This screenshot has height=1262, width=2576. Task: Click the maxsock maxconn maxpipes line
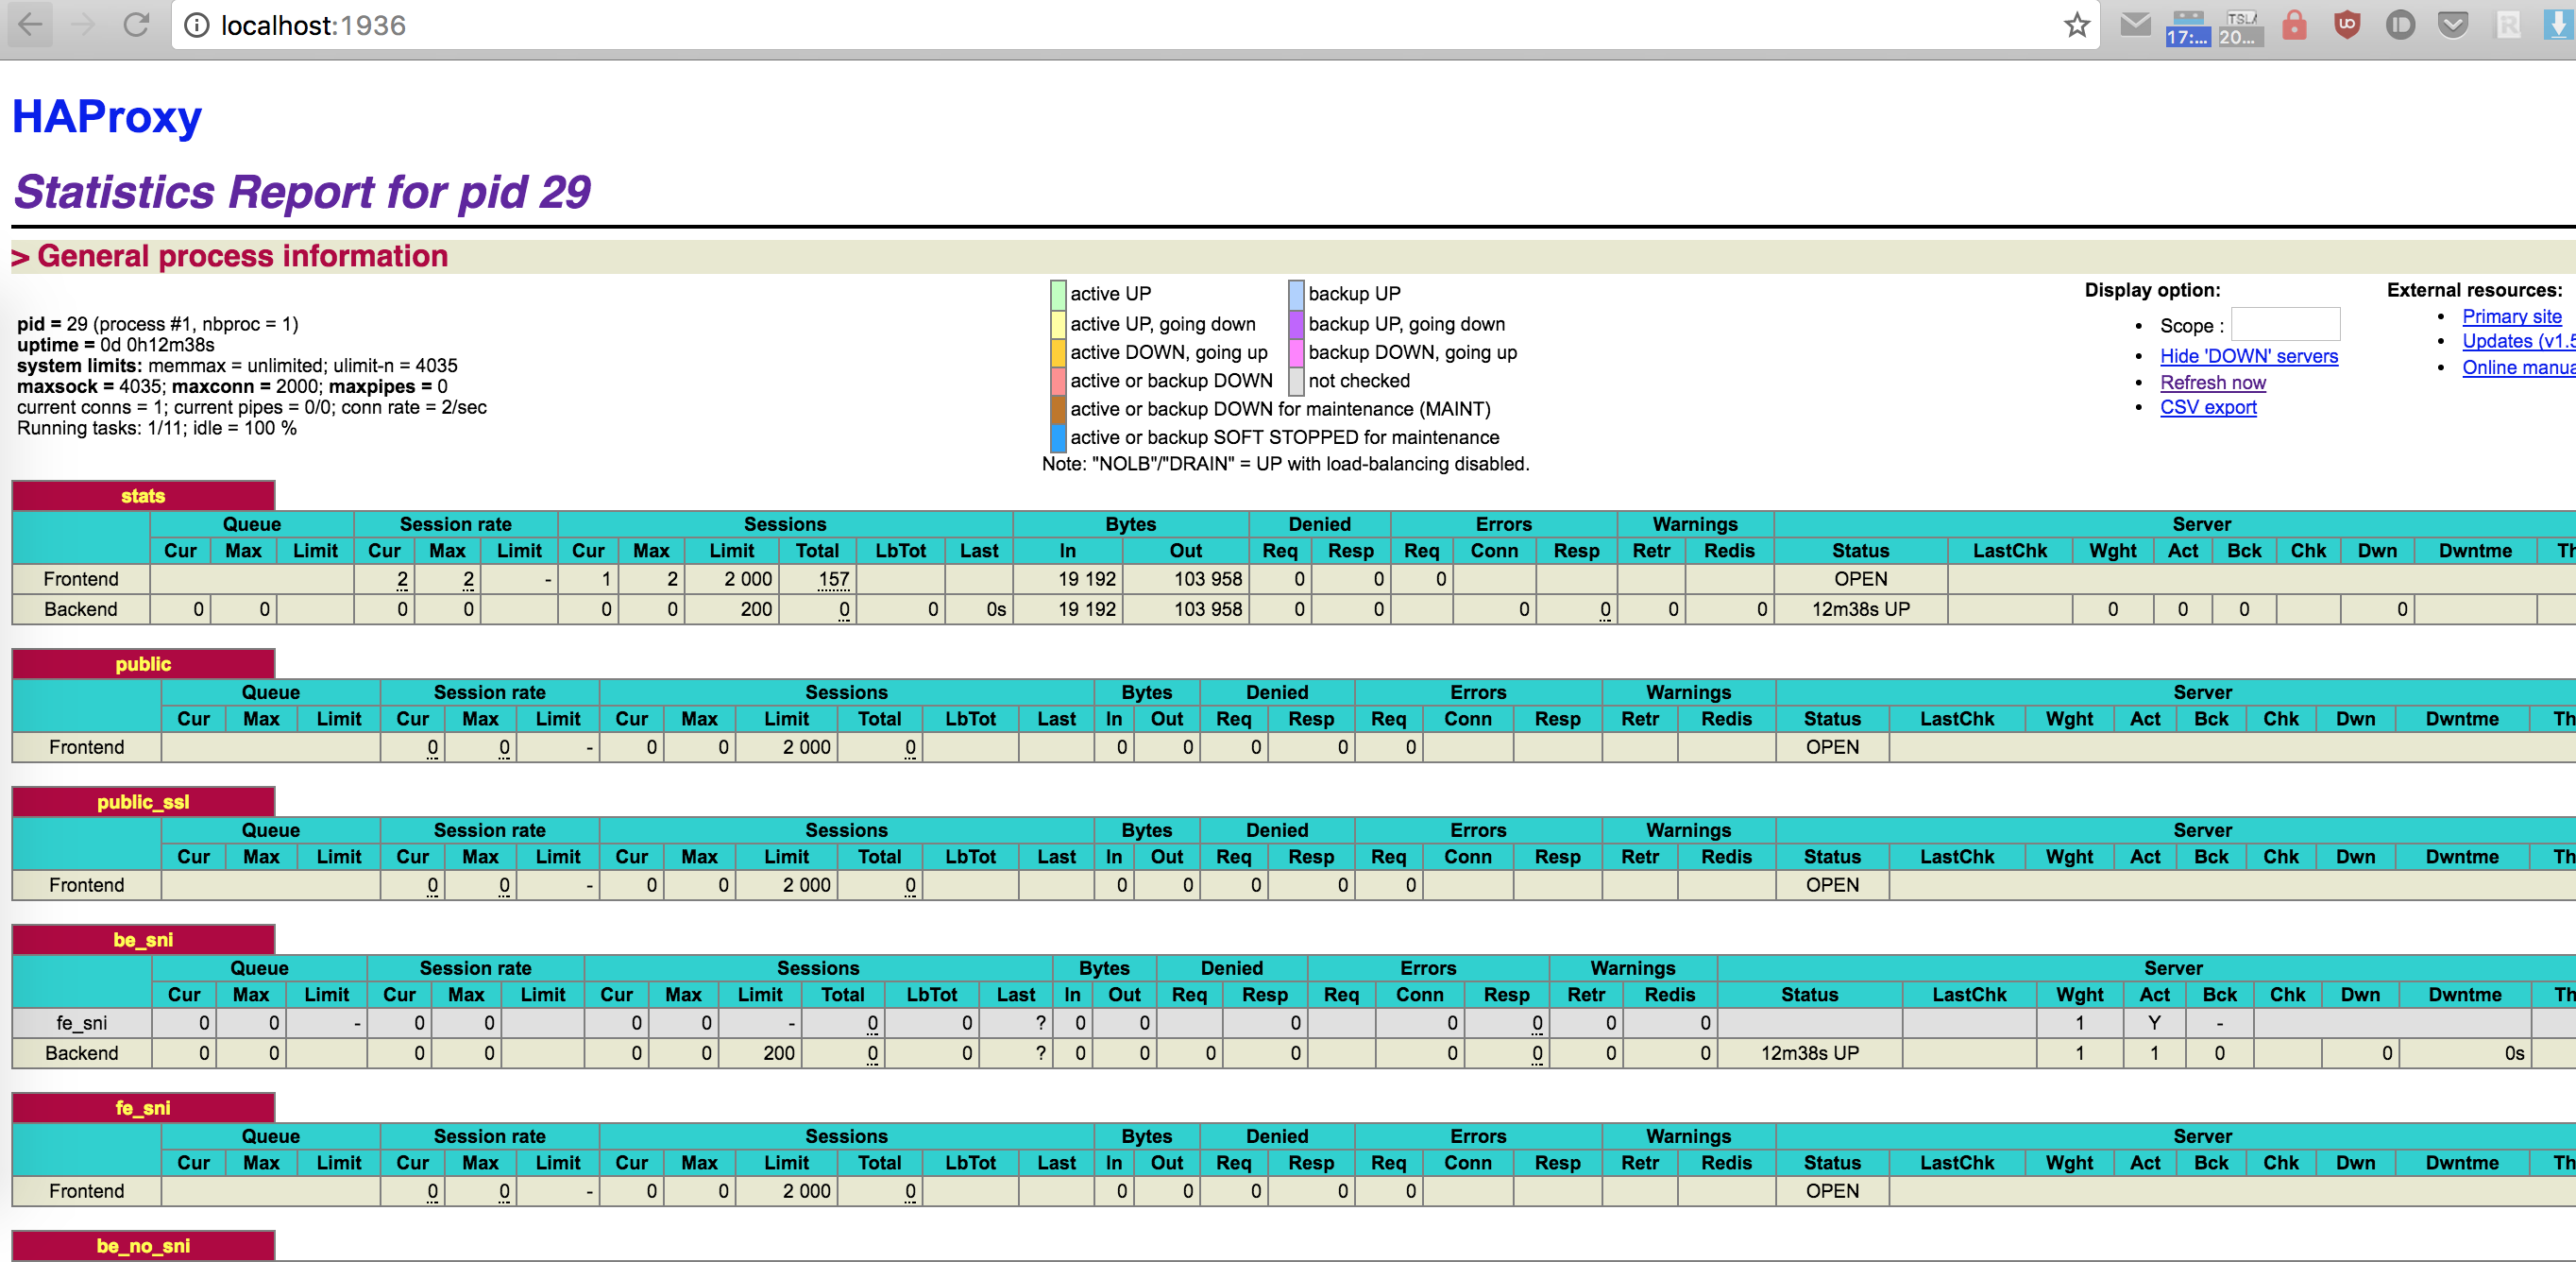232,386
